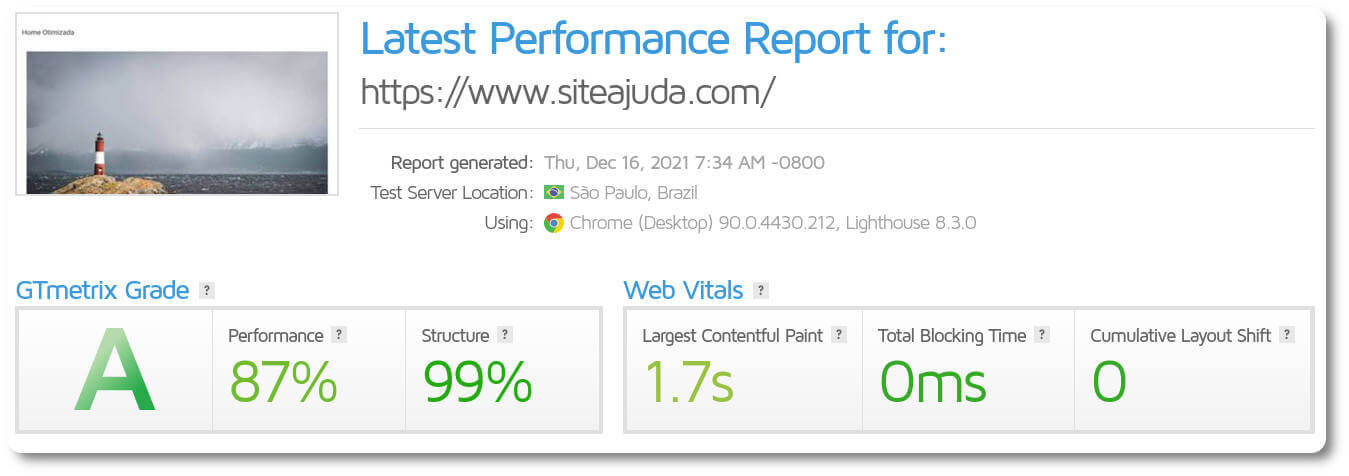Open the https://www.siteajuda.com/ link
This screenshot has height=476, width=1349.
tap(568, 91)
